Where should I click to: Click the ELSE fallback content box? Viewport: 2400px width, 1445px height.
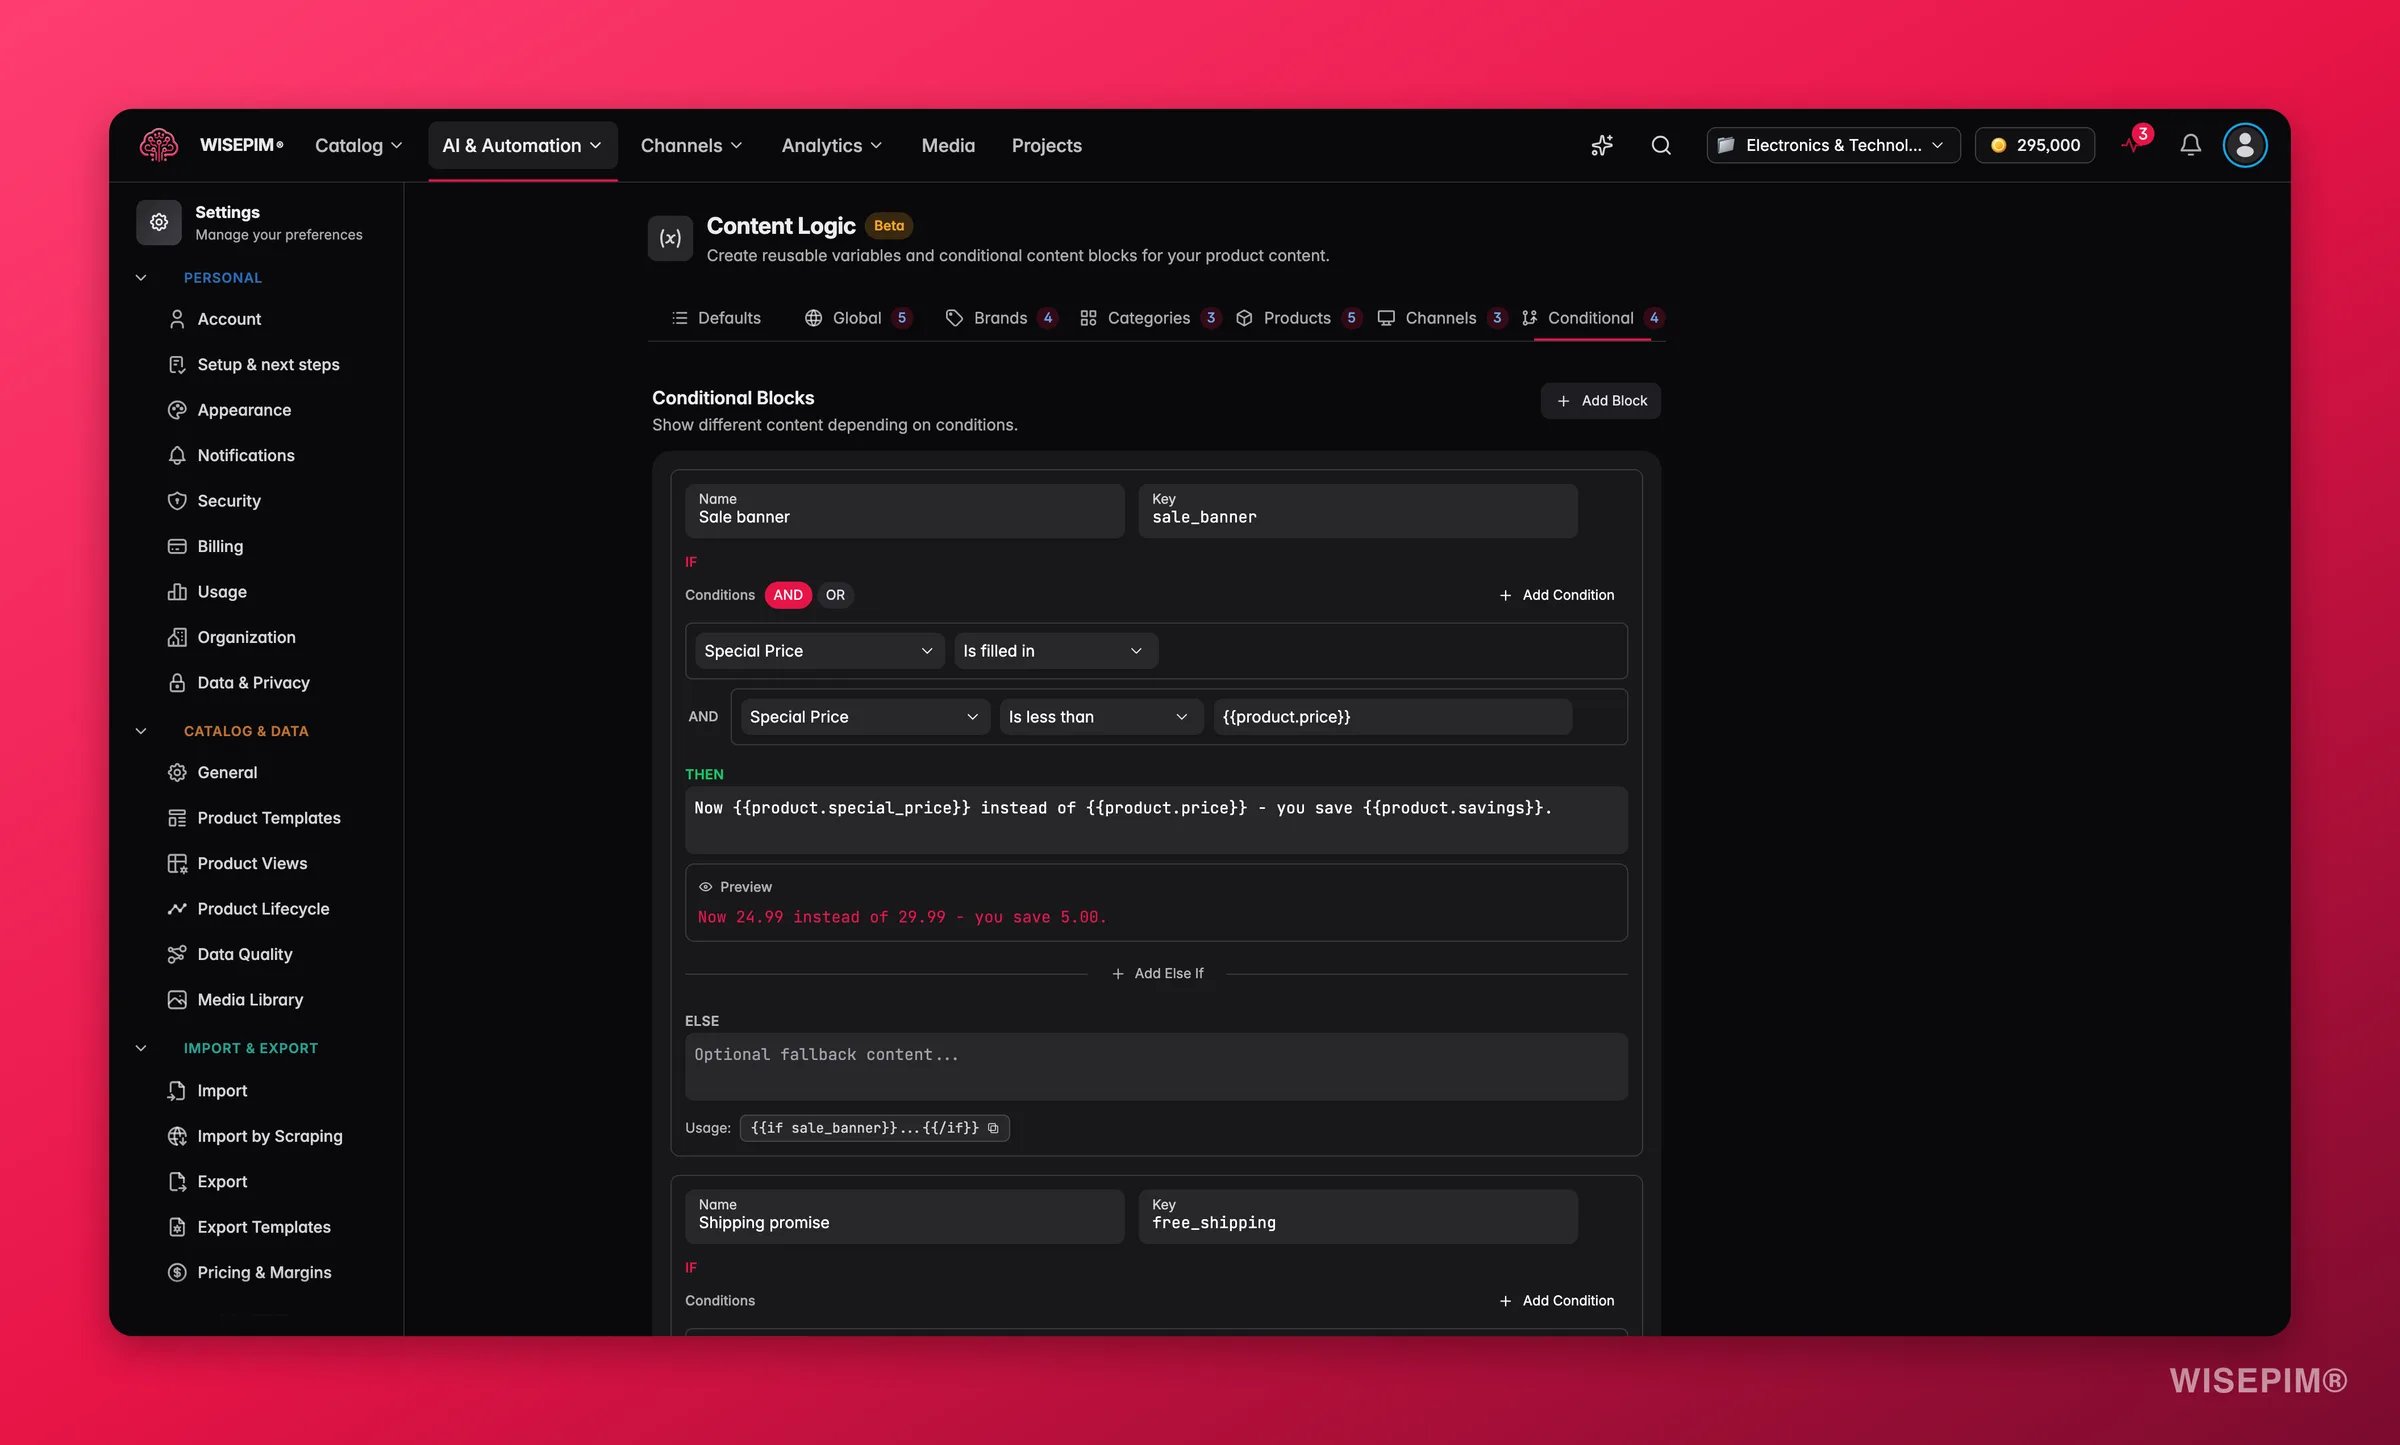[x=1156, y=1067]
